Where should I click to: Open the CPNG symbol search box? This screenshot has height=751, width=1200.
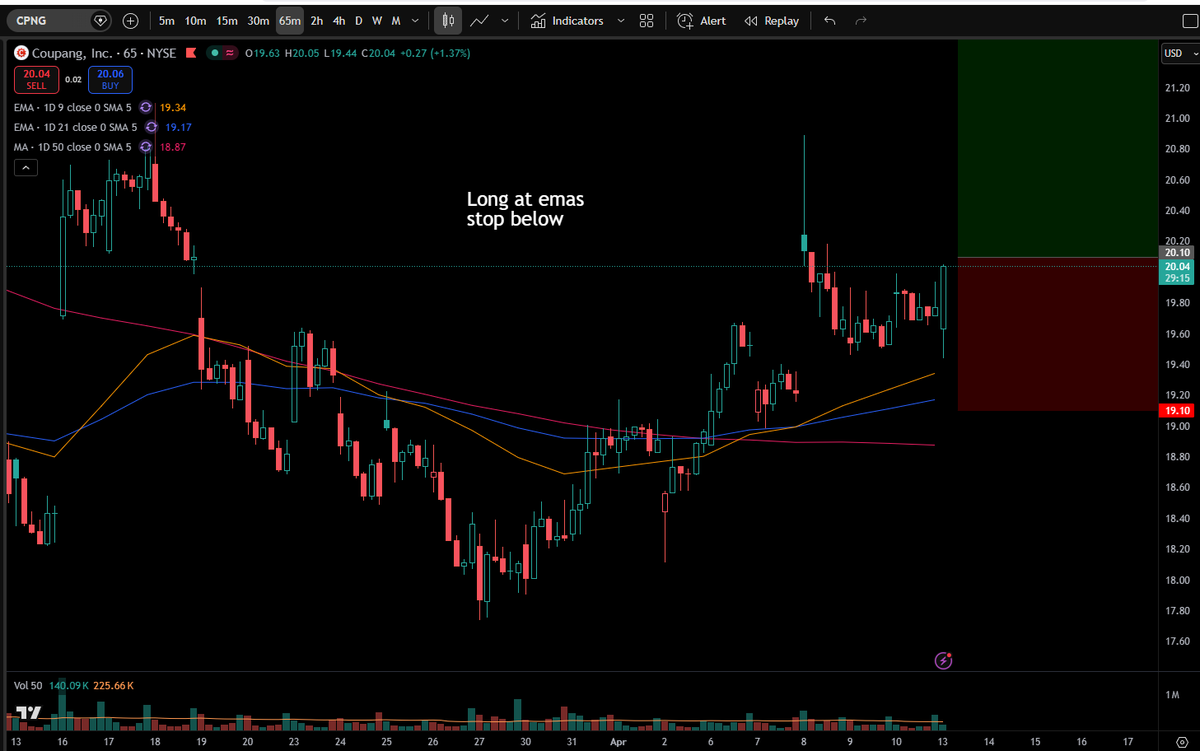point(58,20)
